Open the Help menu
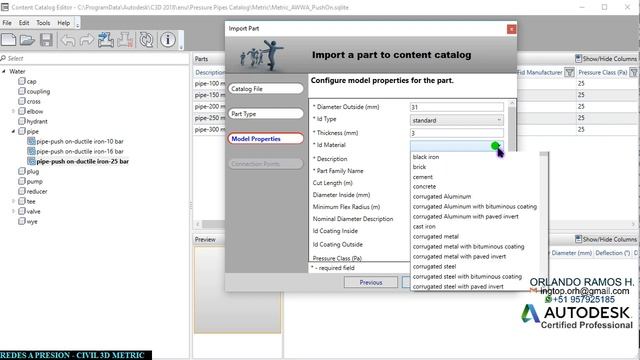This screenshot has width=640, height=360. pyautogui.click(x=63, y=23)
